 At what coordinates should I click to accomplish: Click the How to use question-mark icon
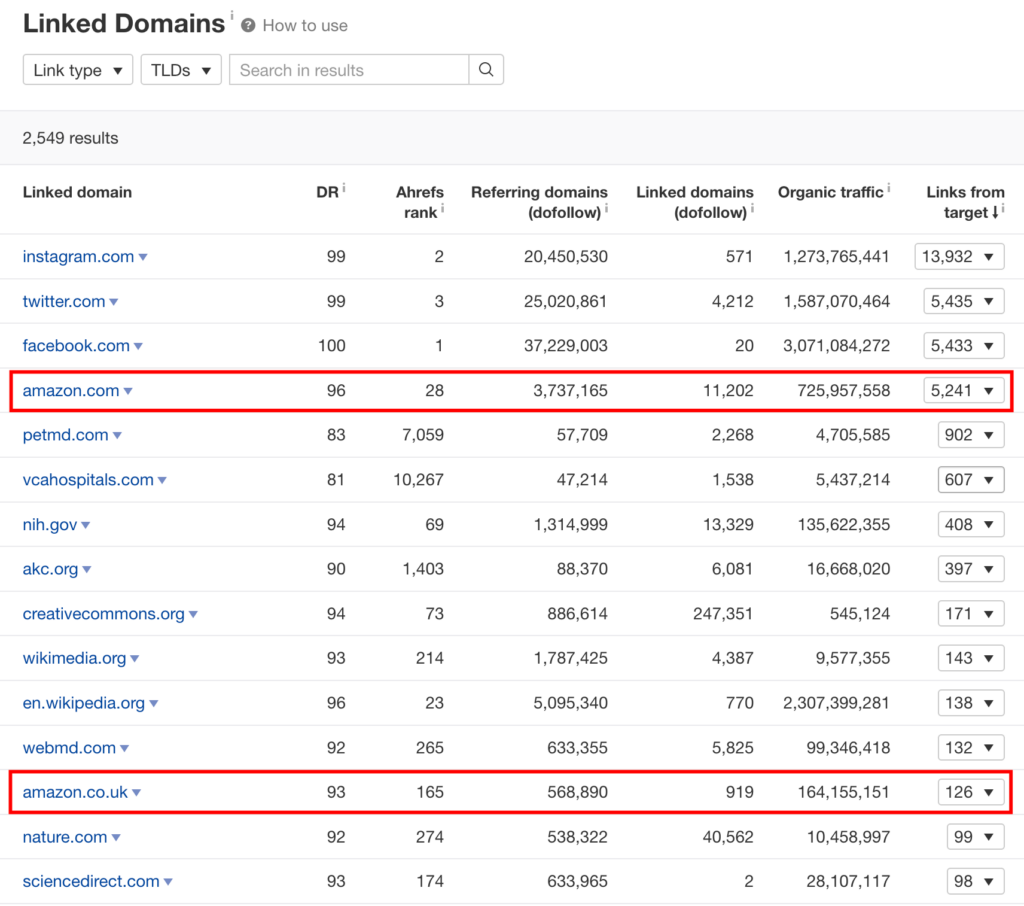[248, 25]
